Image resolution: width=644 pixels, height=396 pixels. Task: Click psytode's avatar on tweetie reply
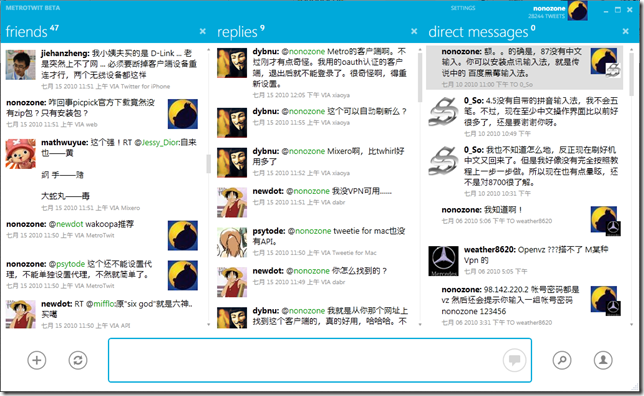pos(232,242)
